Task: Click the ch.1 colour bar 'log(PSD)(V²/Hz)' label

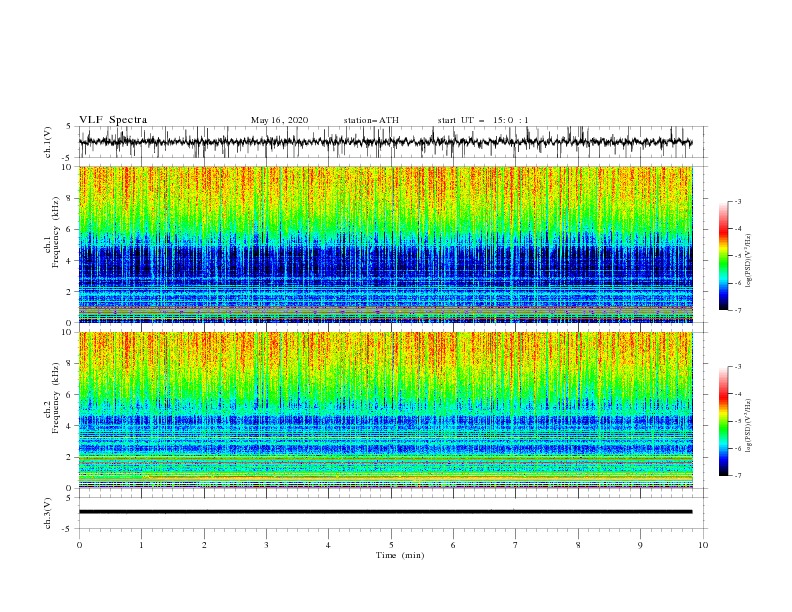Action: [x=749, y=260]
